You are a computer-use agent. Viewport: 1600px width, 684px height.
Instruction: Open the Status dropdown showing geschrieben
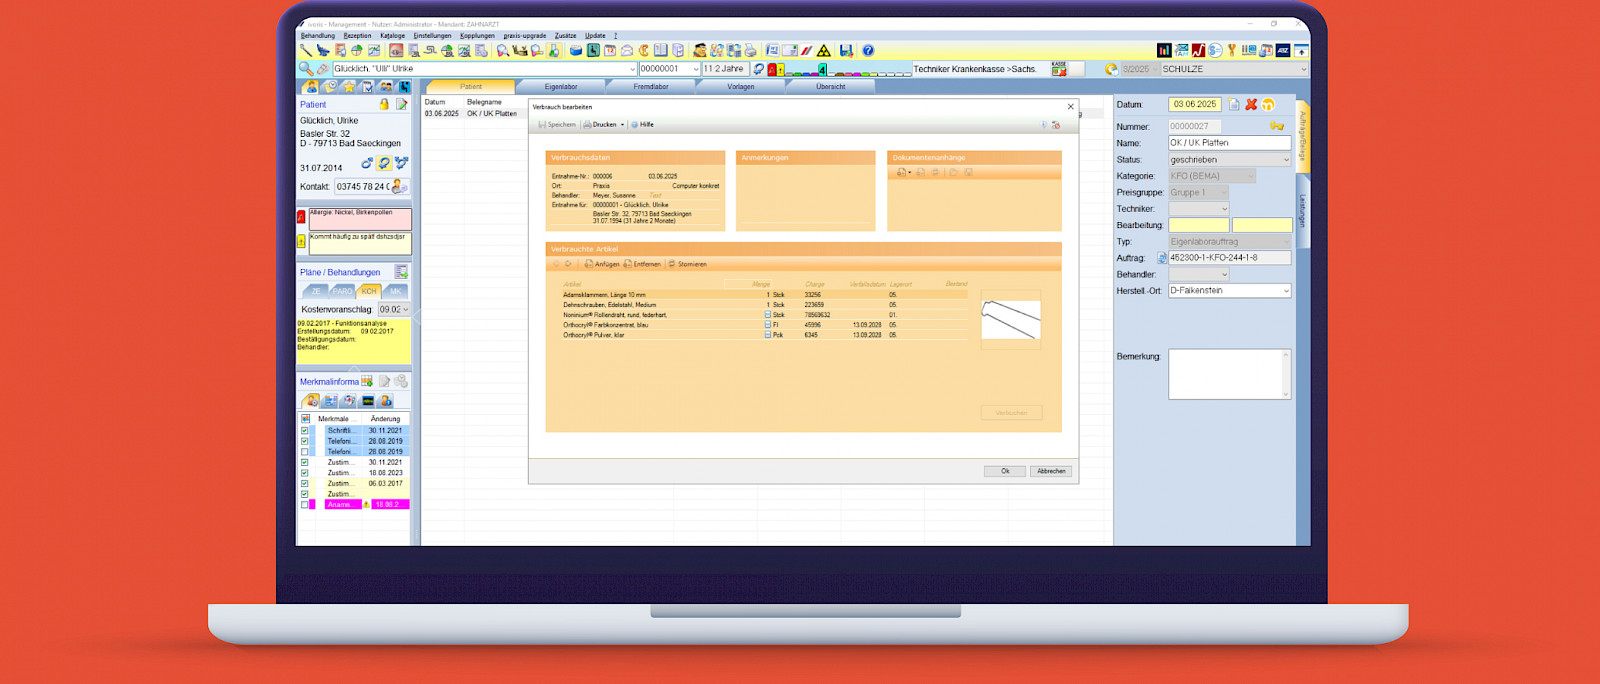[1285, 160]
